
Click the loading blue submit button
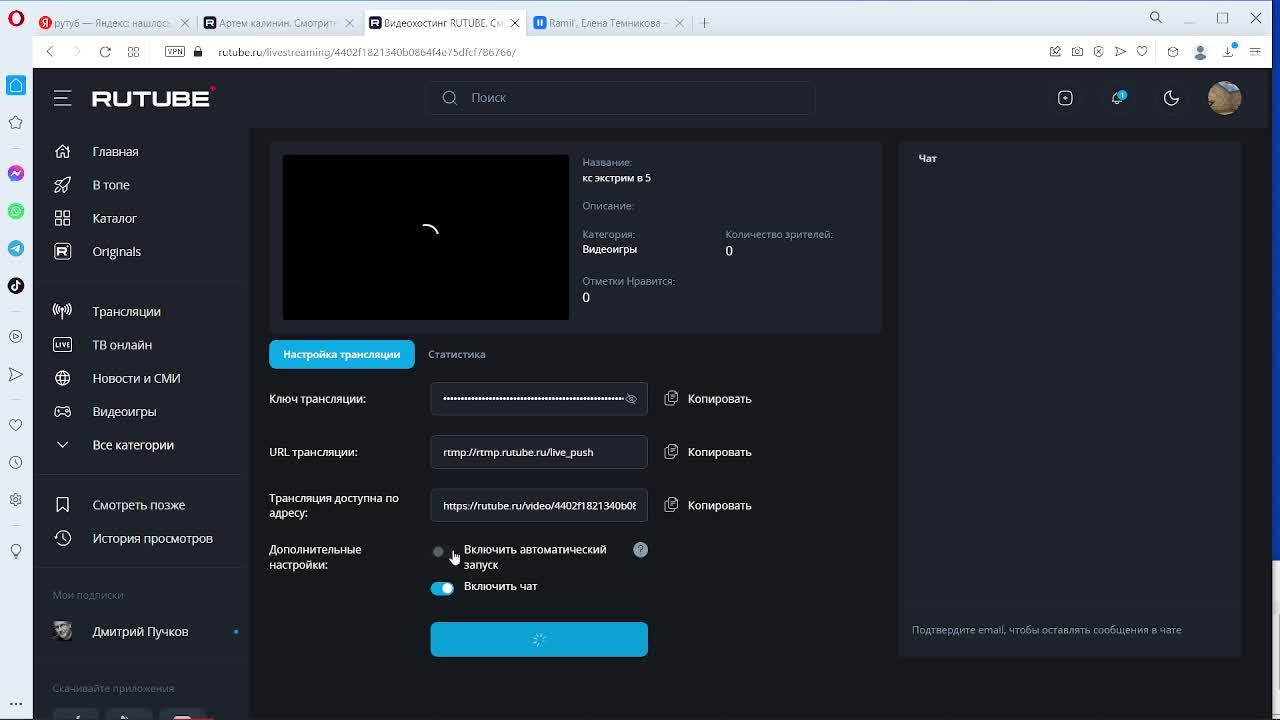tap(539, 639)
